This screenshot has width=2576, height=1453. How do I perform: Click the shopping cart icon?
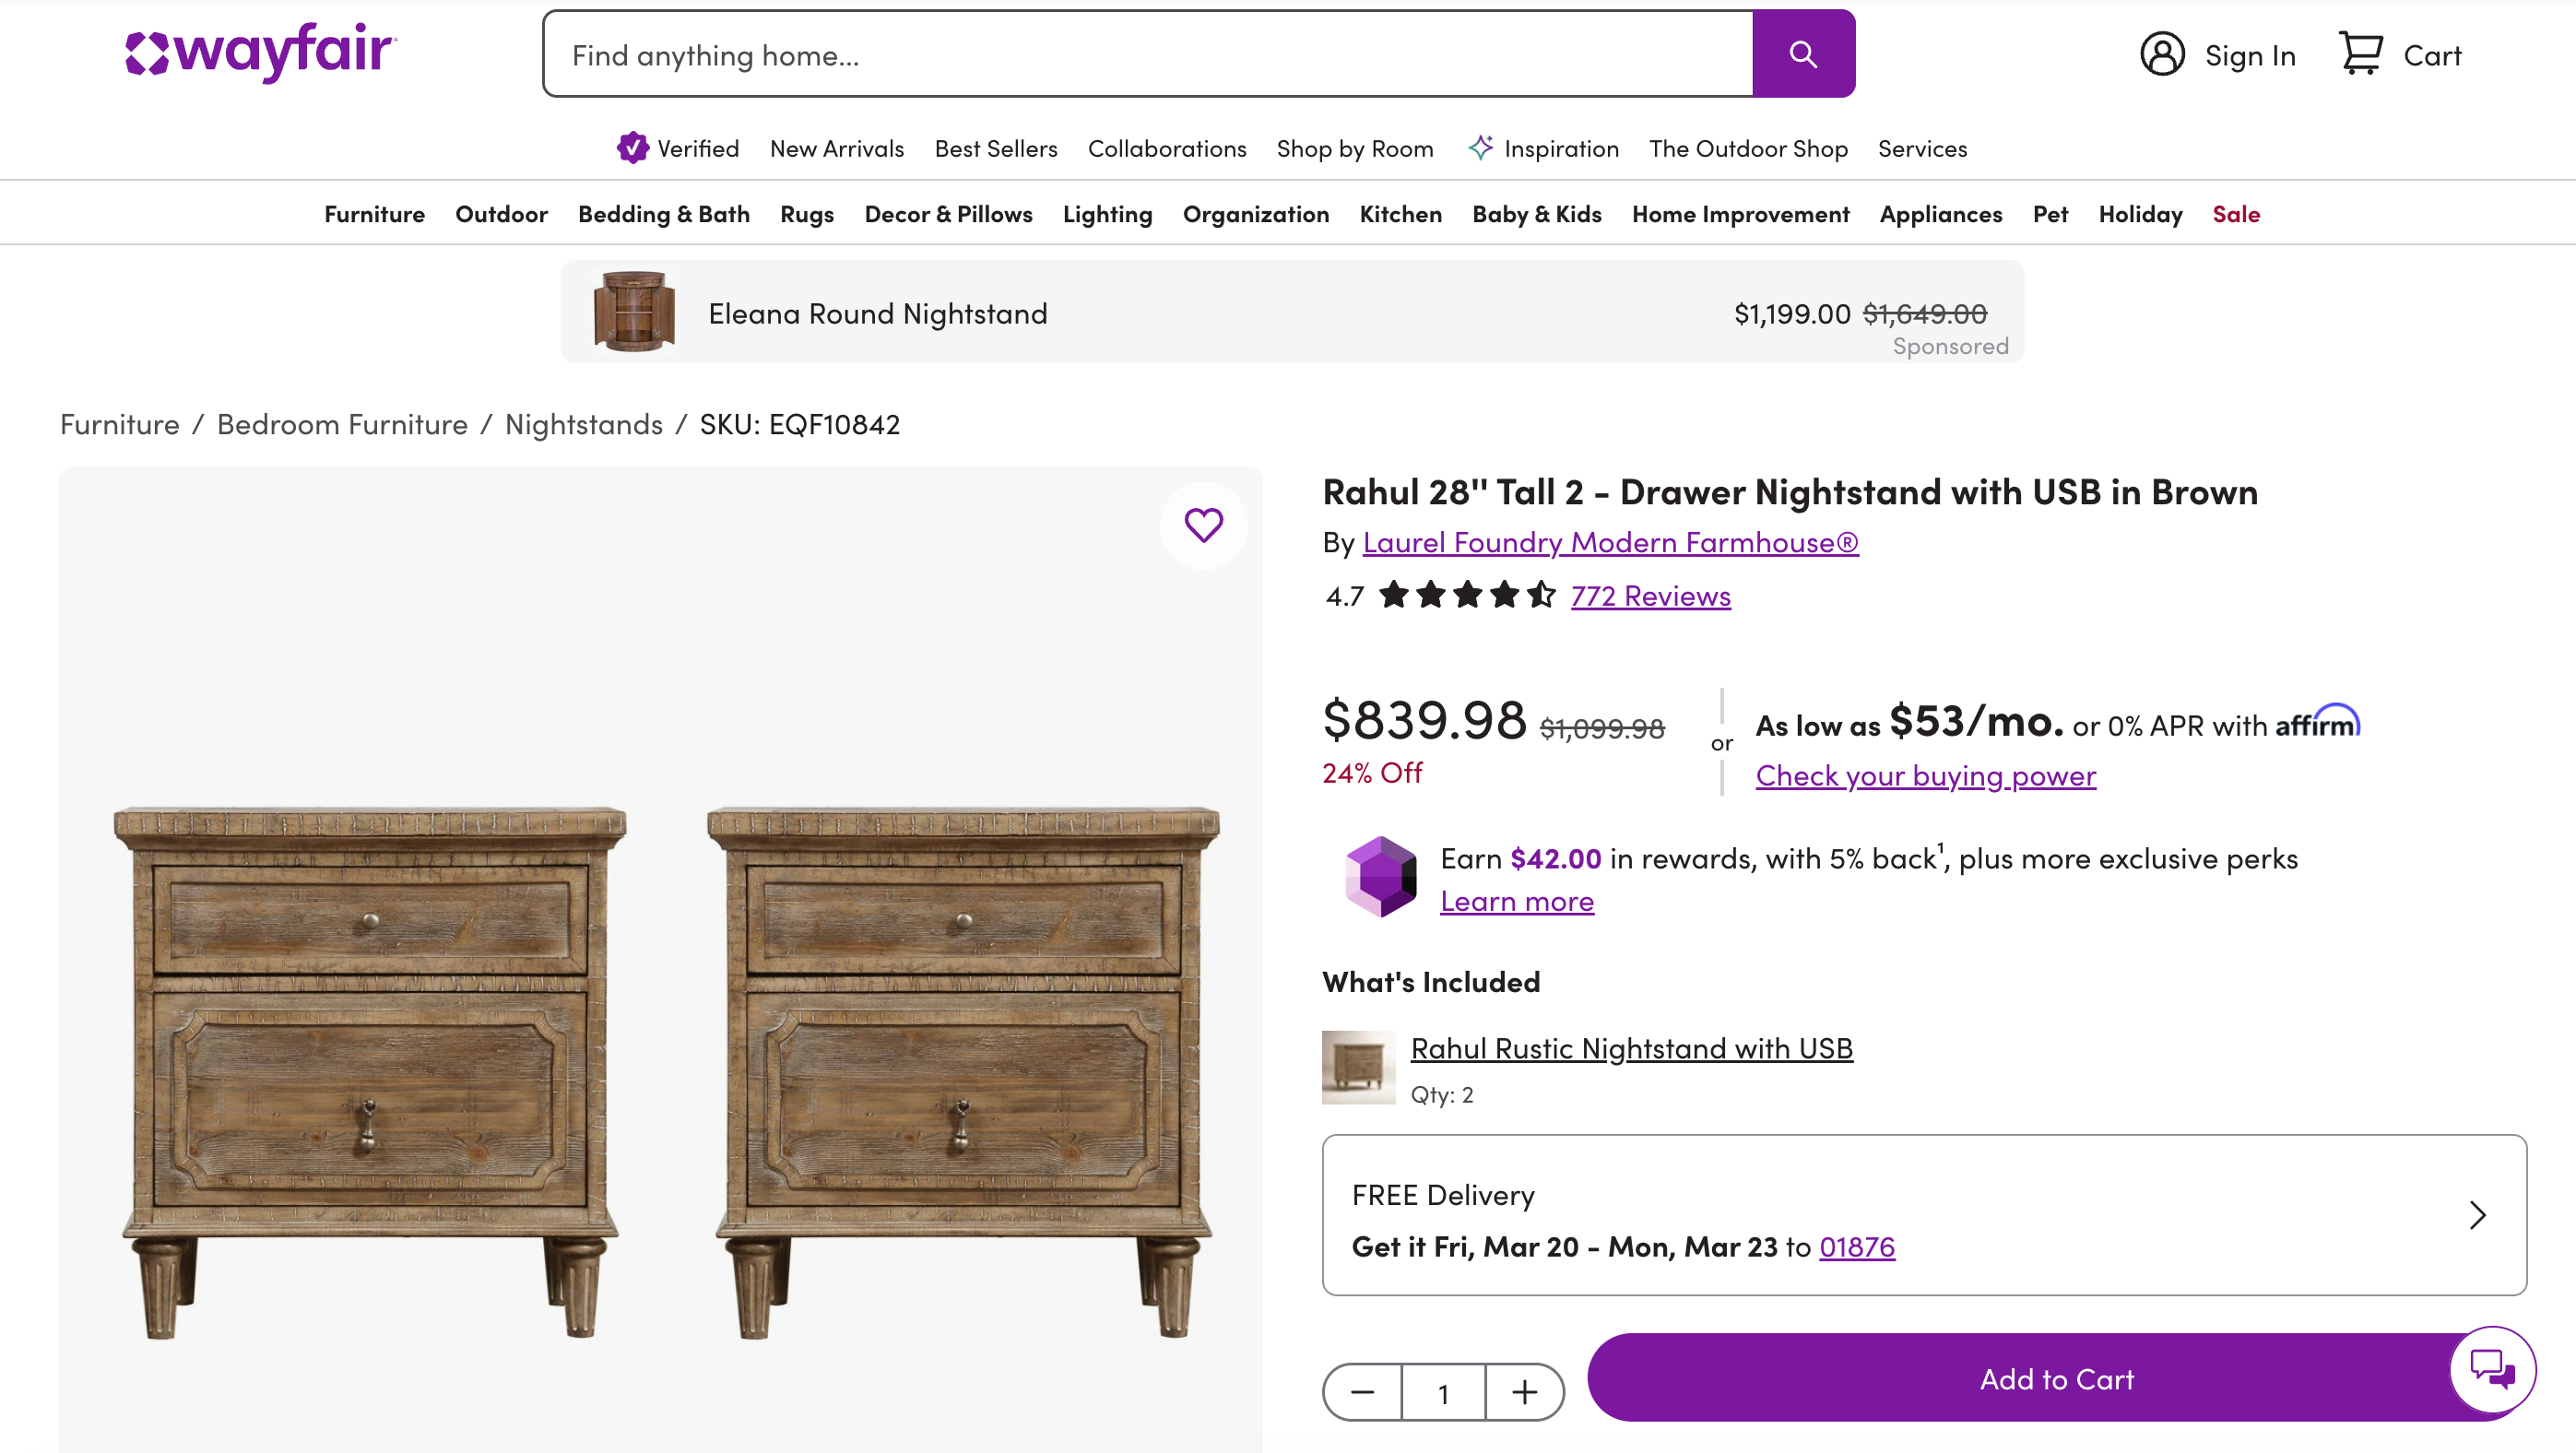(x=2361, y=54)
